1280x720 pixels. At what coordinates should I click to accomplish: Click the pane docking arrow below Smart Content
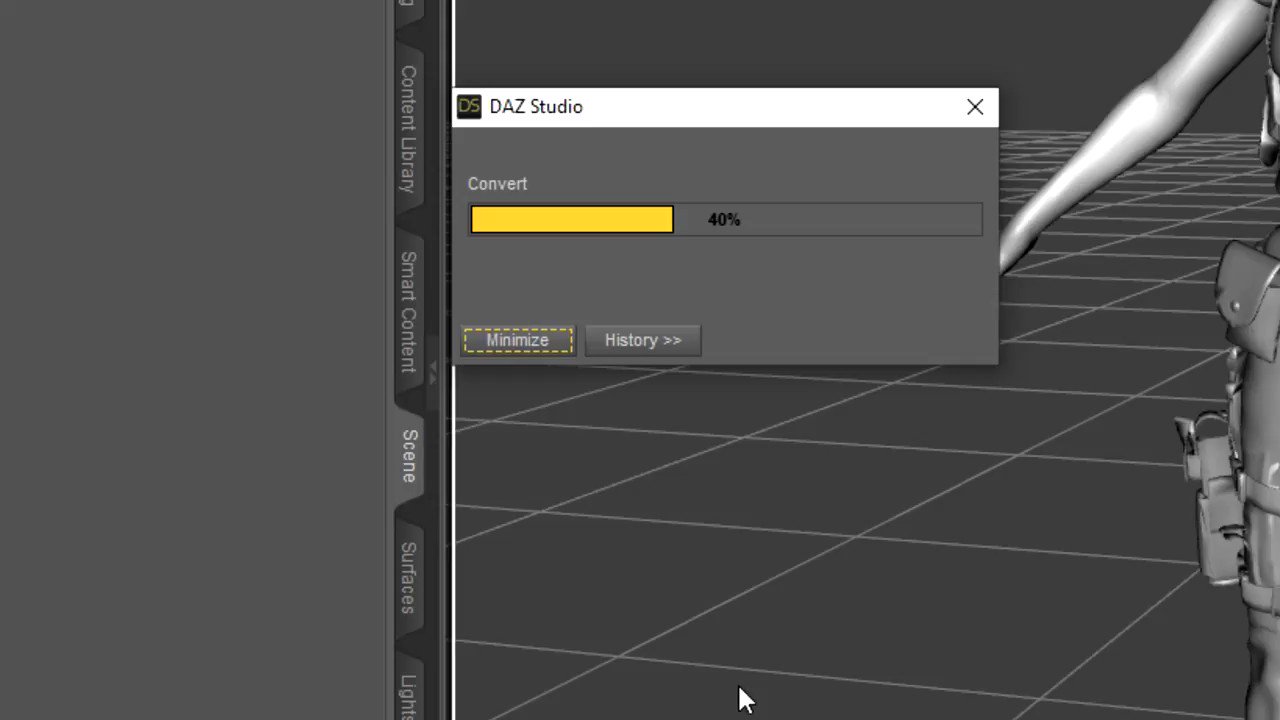[x=432, y=375]
